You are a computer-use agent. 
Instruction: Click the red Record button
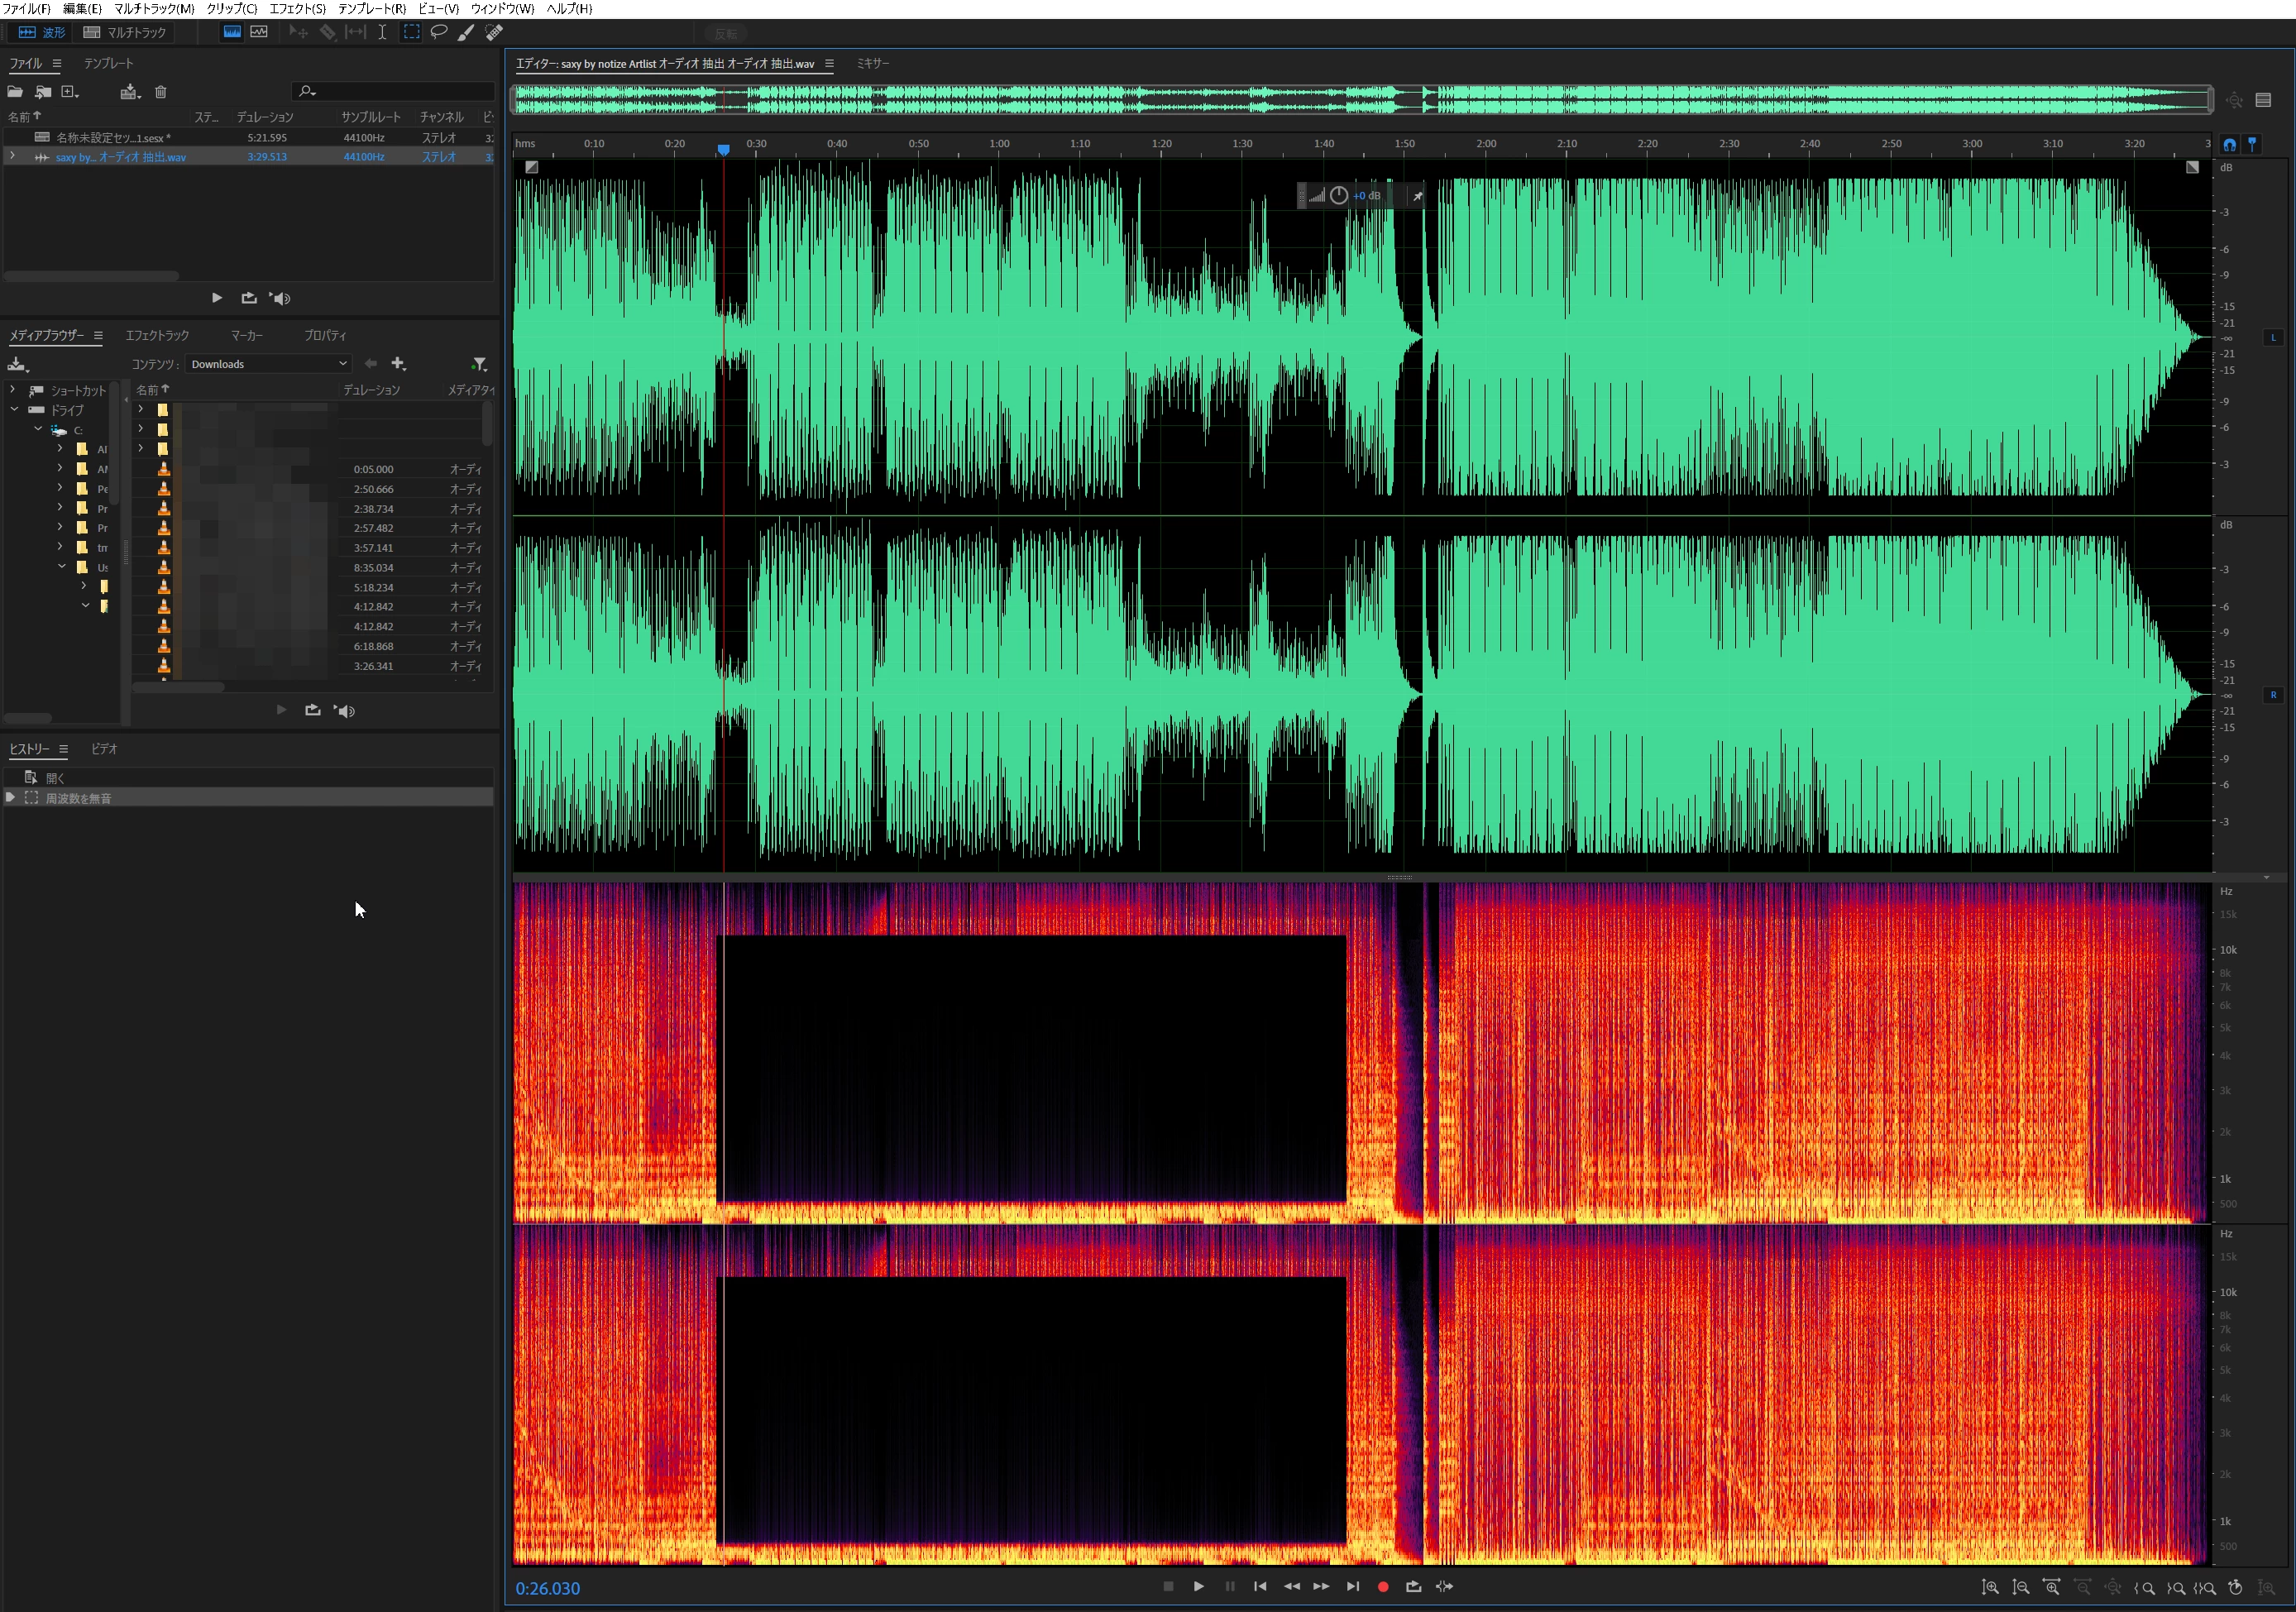coord(1383,1587)
